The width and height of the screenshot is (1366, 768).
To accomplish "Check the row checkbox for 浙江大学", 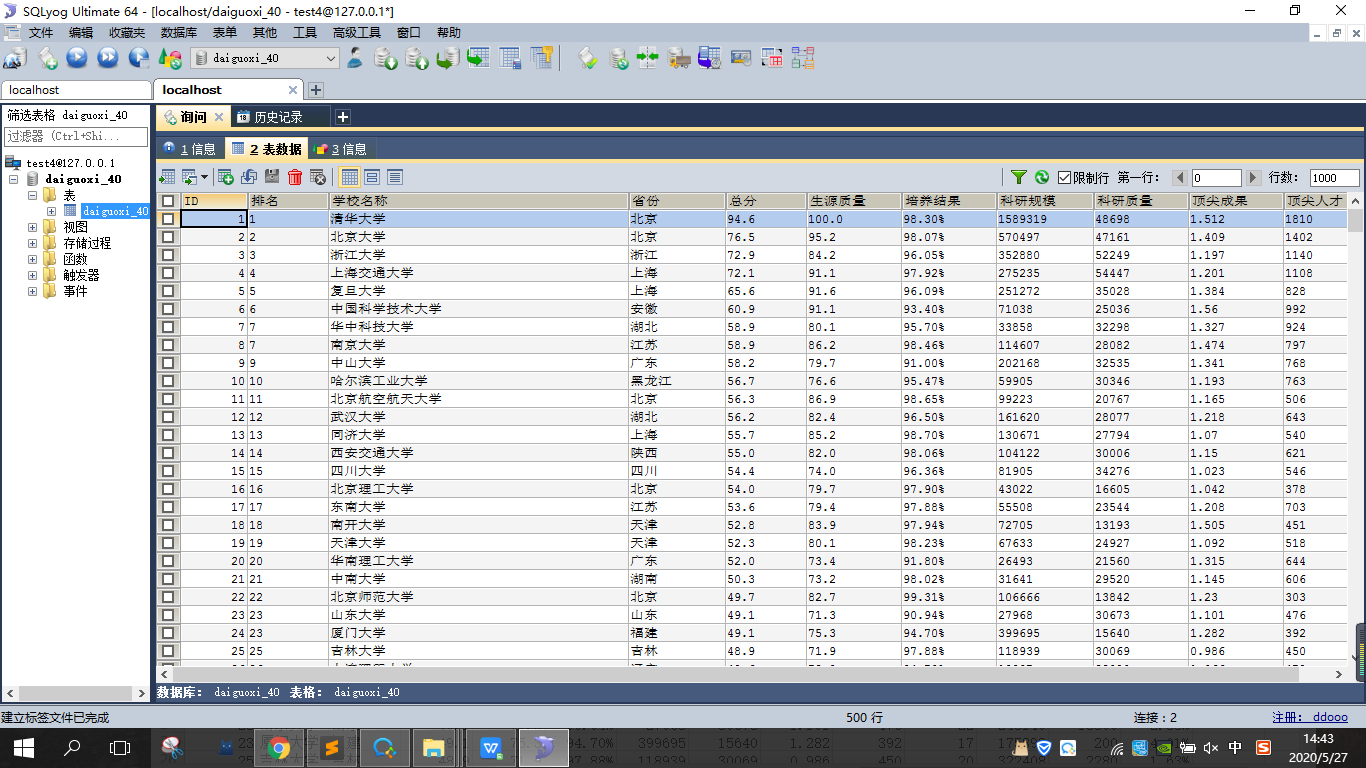I will point(168,255).
